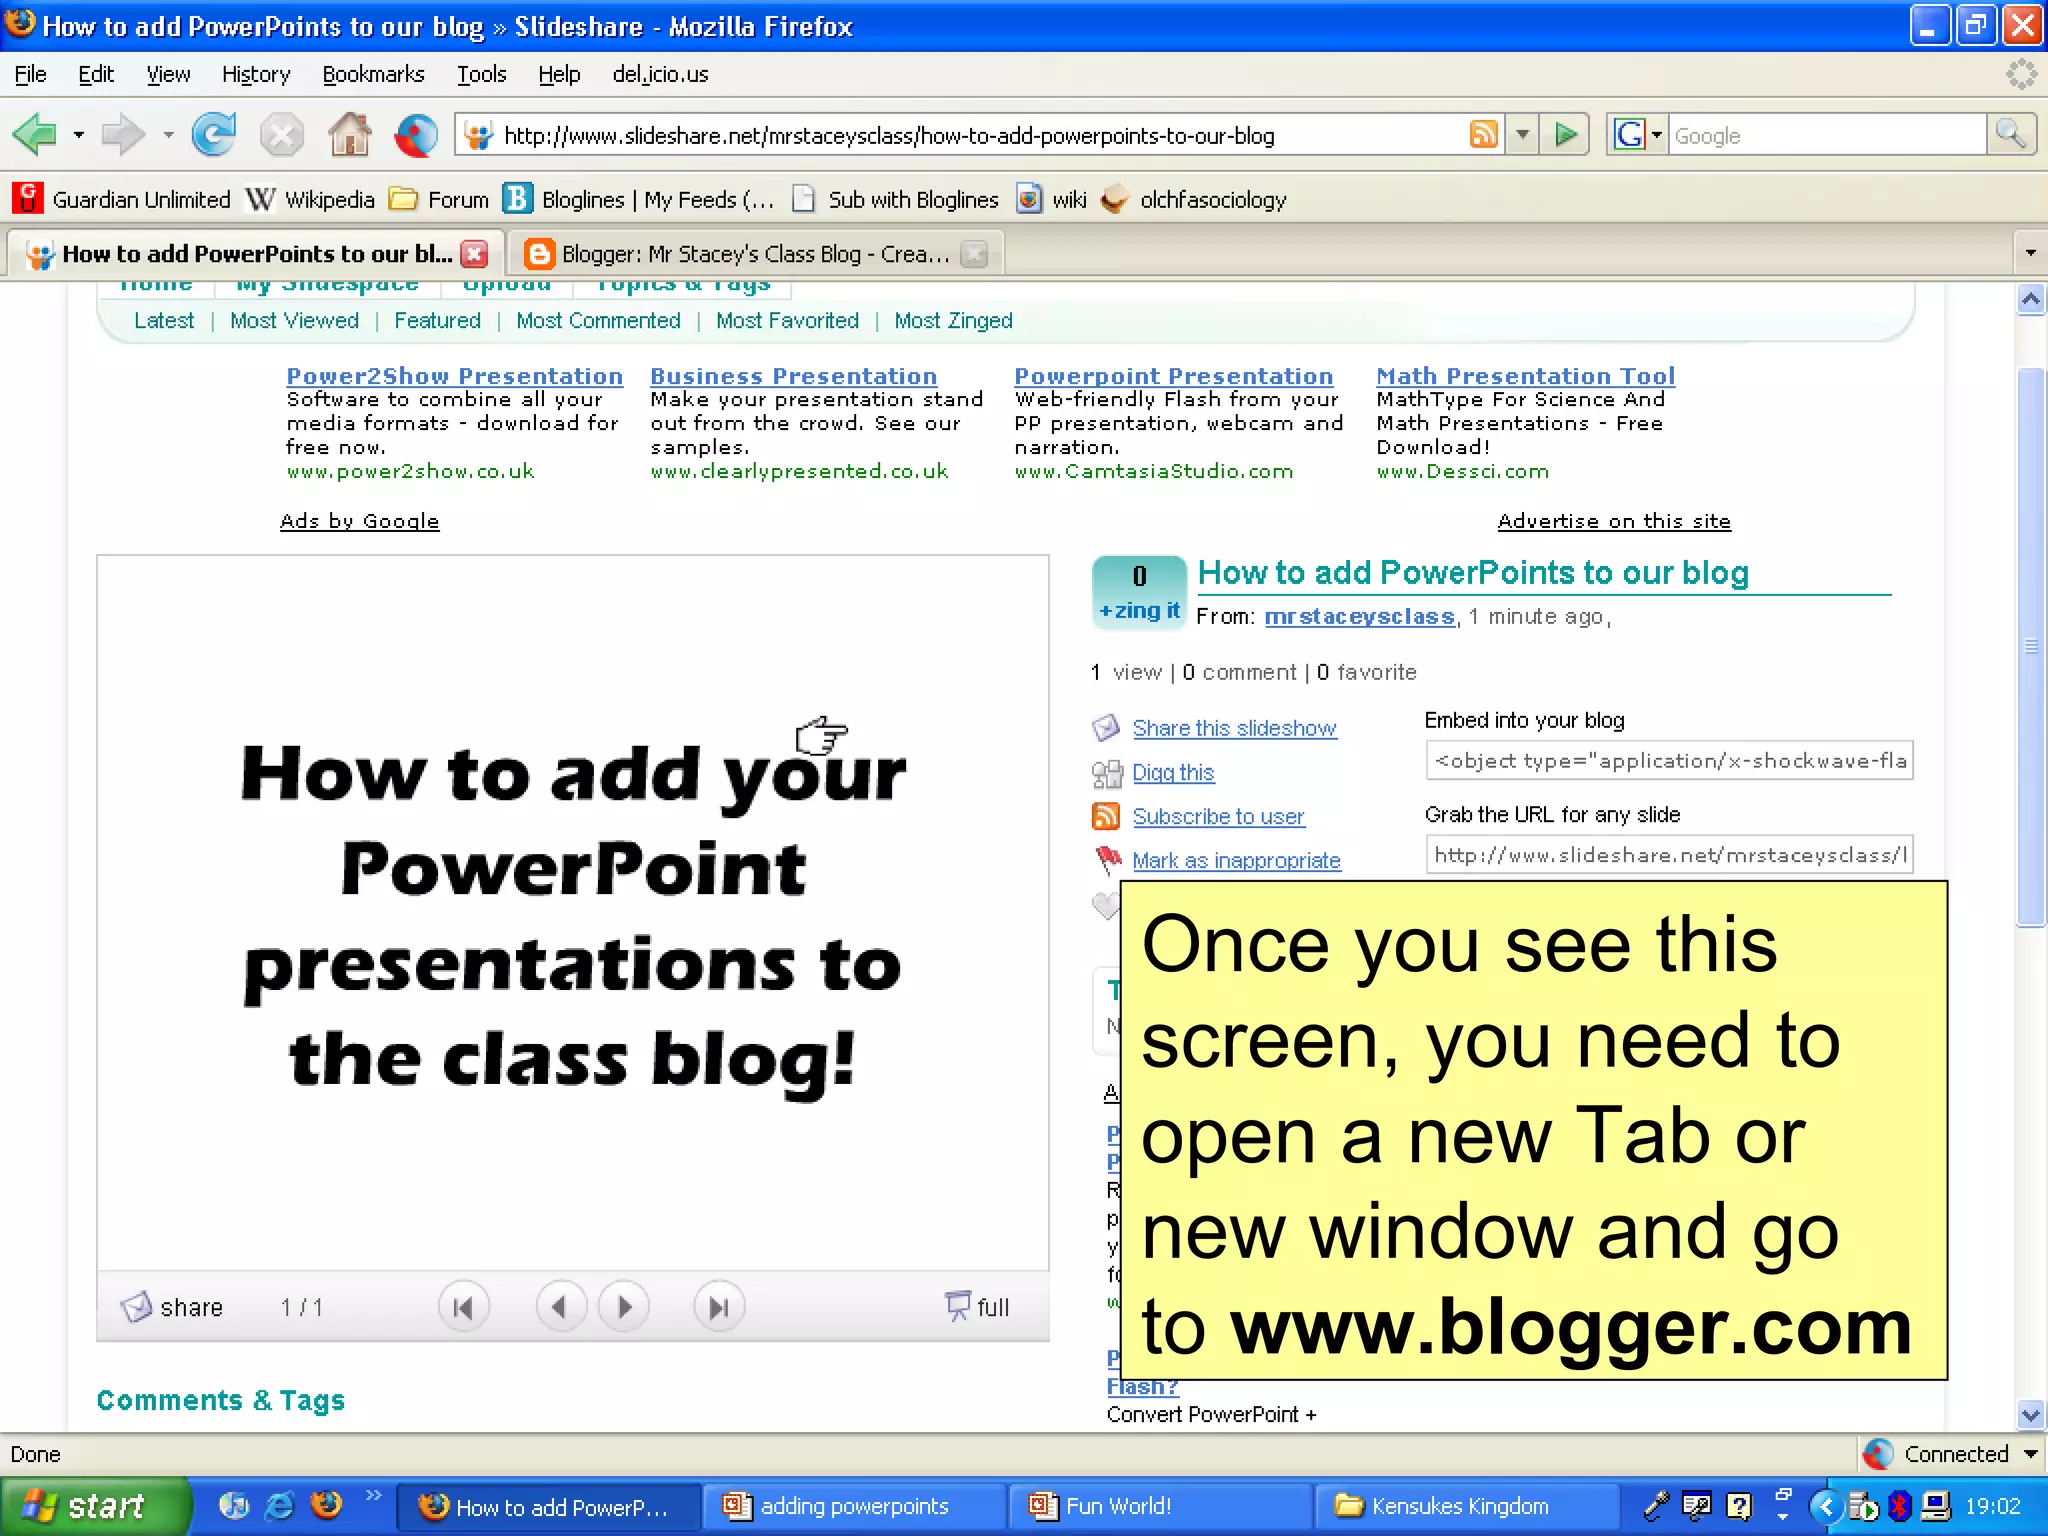Switch to adding powerpoints taskbar window

pyautogui.click(x=854, y=1506)
